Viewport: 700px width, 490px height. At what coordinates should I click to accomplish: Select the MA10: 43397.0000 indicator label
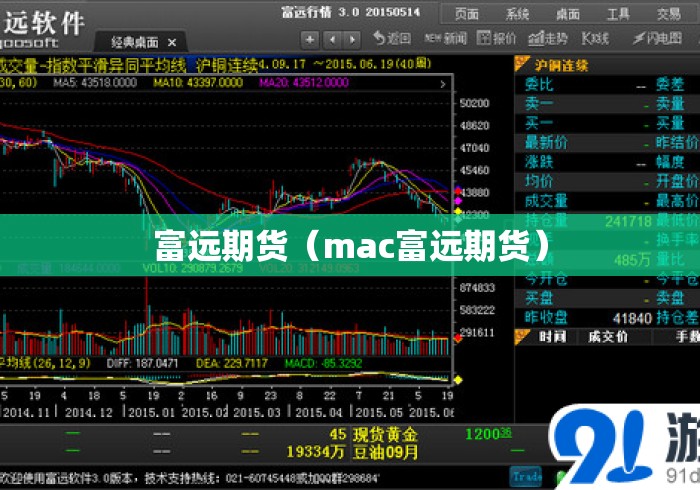click(198, 83)
